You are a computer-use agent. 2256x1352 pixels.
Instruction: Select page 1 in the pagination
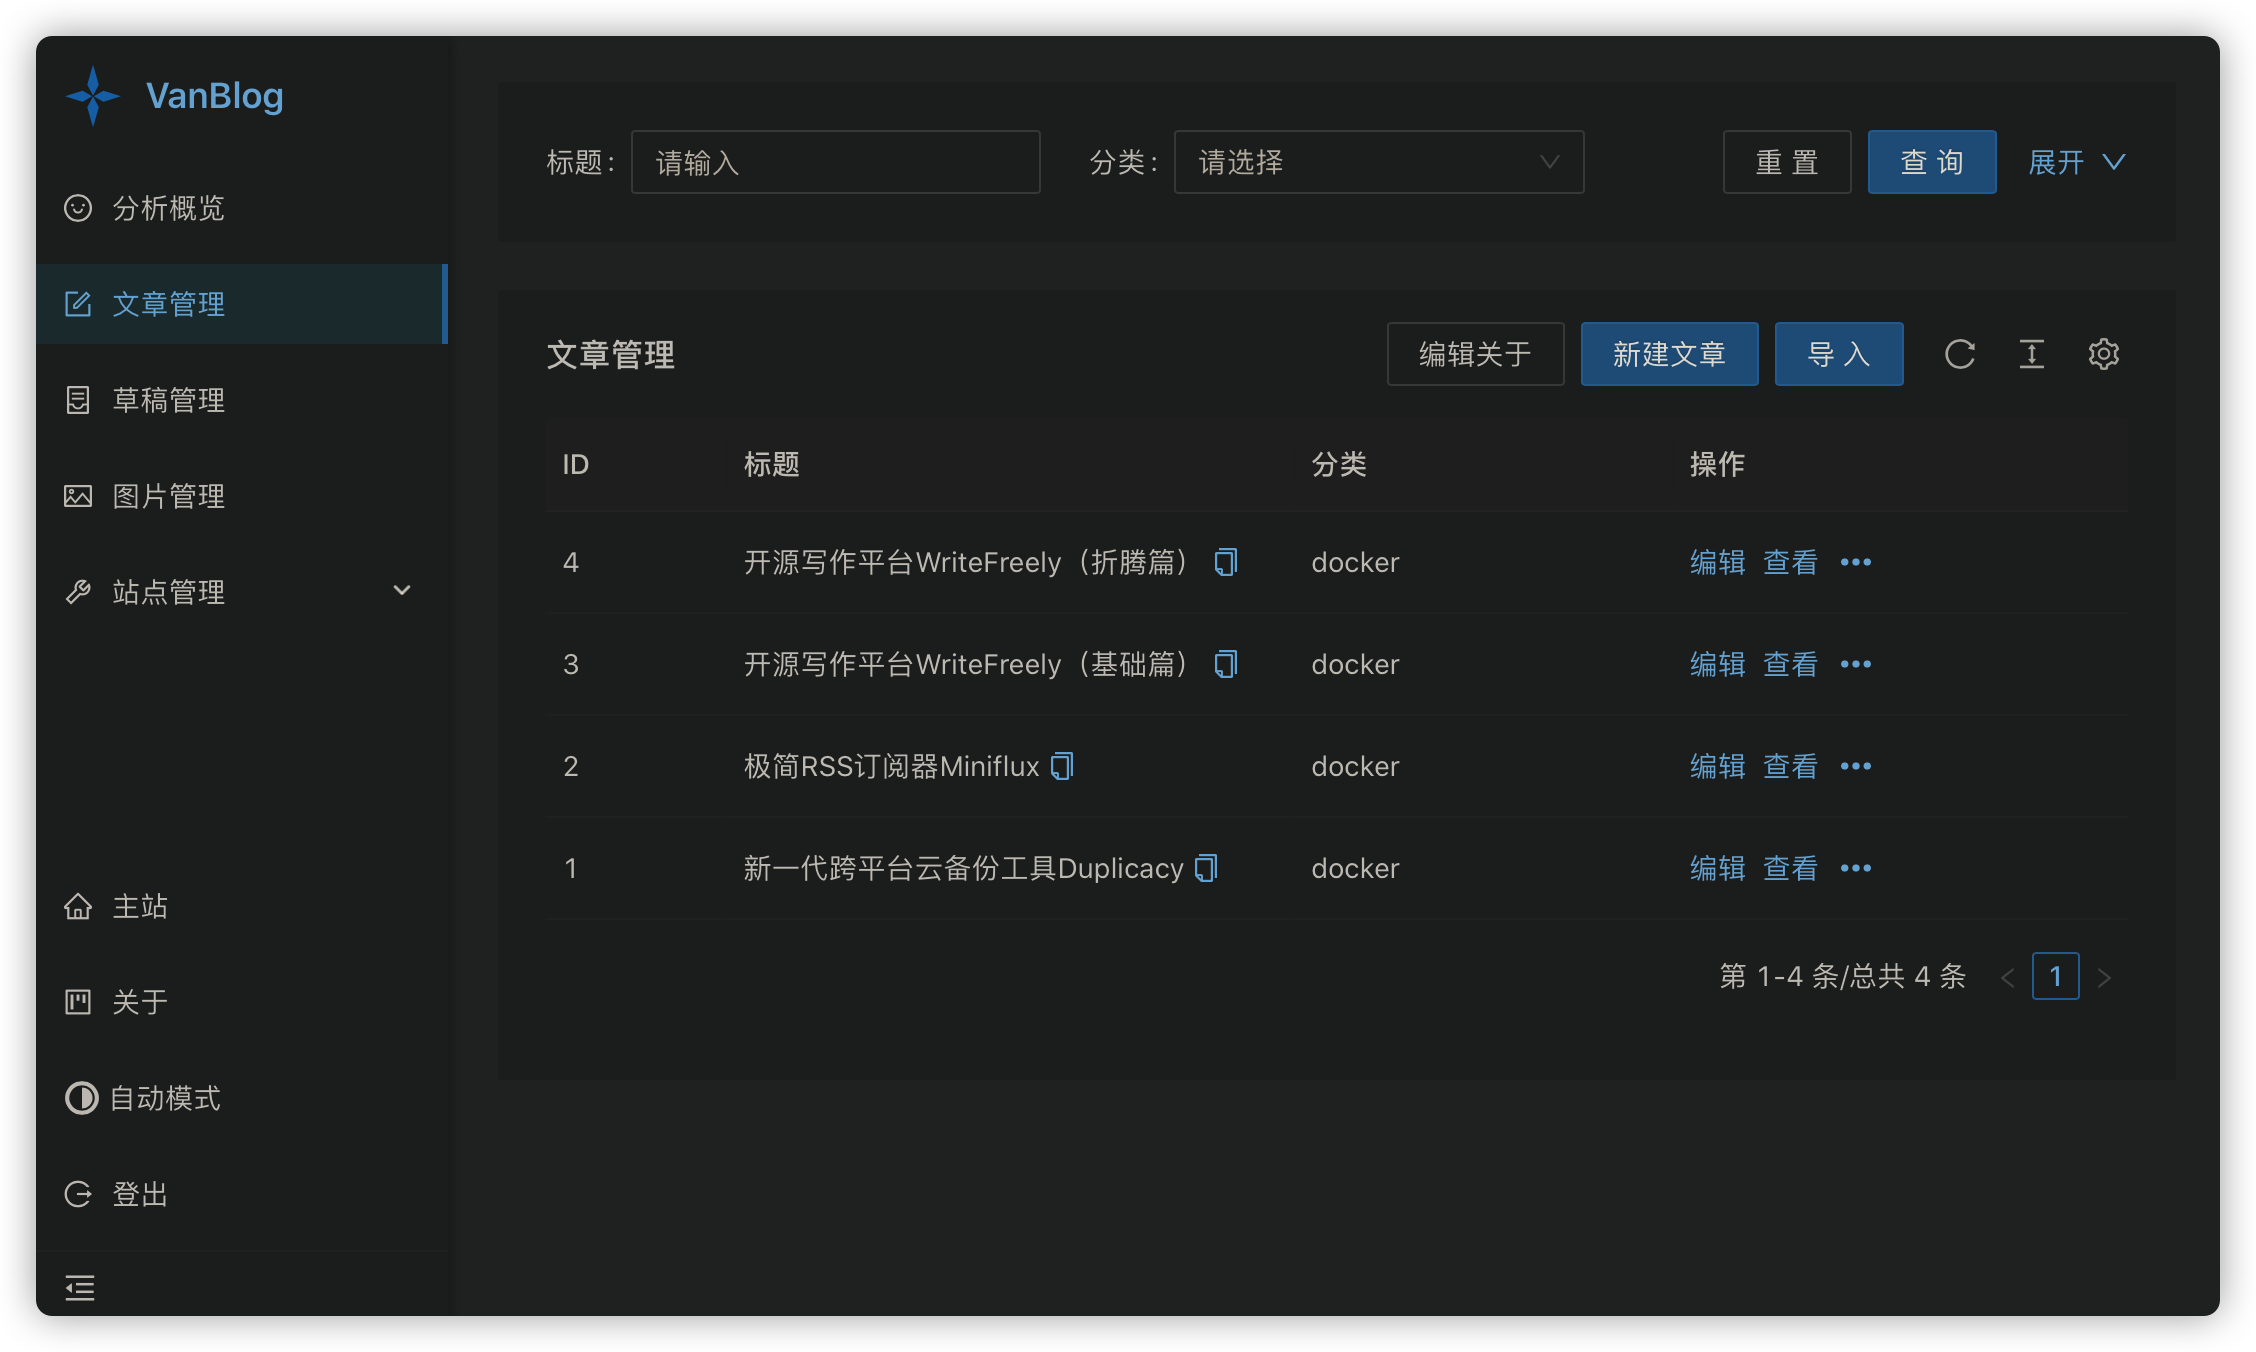2055,976
